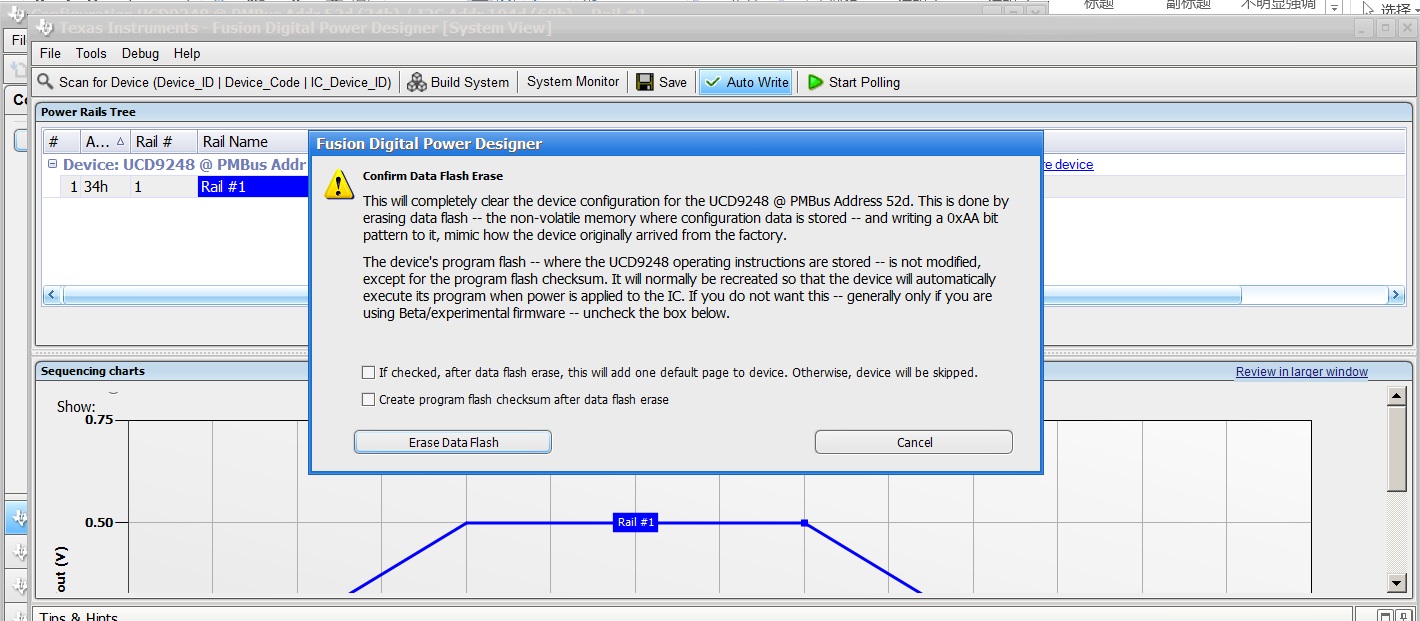
Task: Toggle the Auto Write option
Action: pos(746,82)
